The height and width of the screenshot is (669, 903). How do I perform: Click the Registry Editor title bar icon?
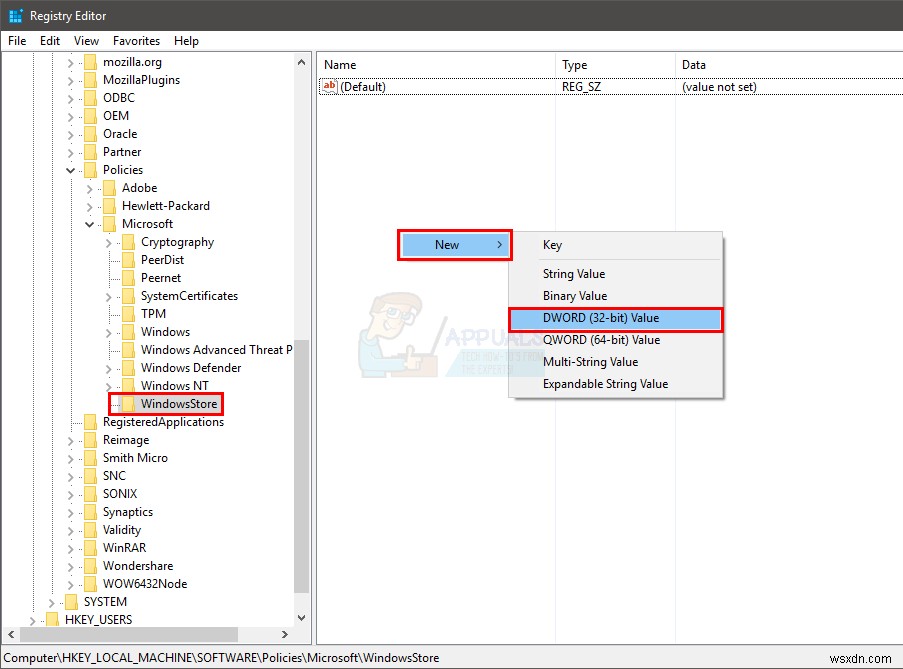pyautogui.click(x=16, y=16)
